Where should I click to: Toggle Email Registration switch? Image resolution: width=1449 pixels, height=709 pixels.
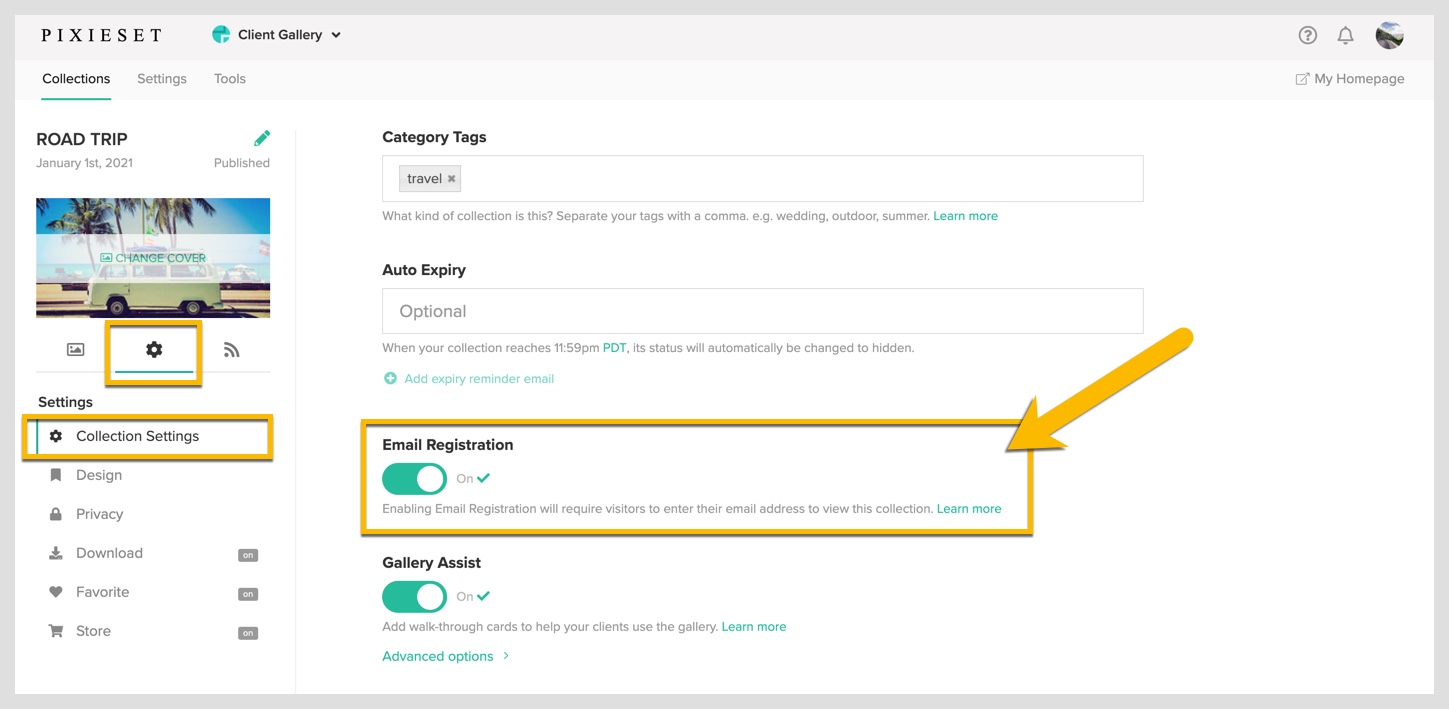tap(414, 479)
